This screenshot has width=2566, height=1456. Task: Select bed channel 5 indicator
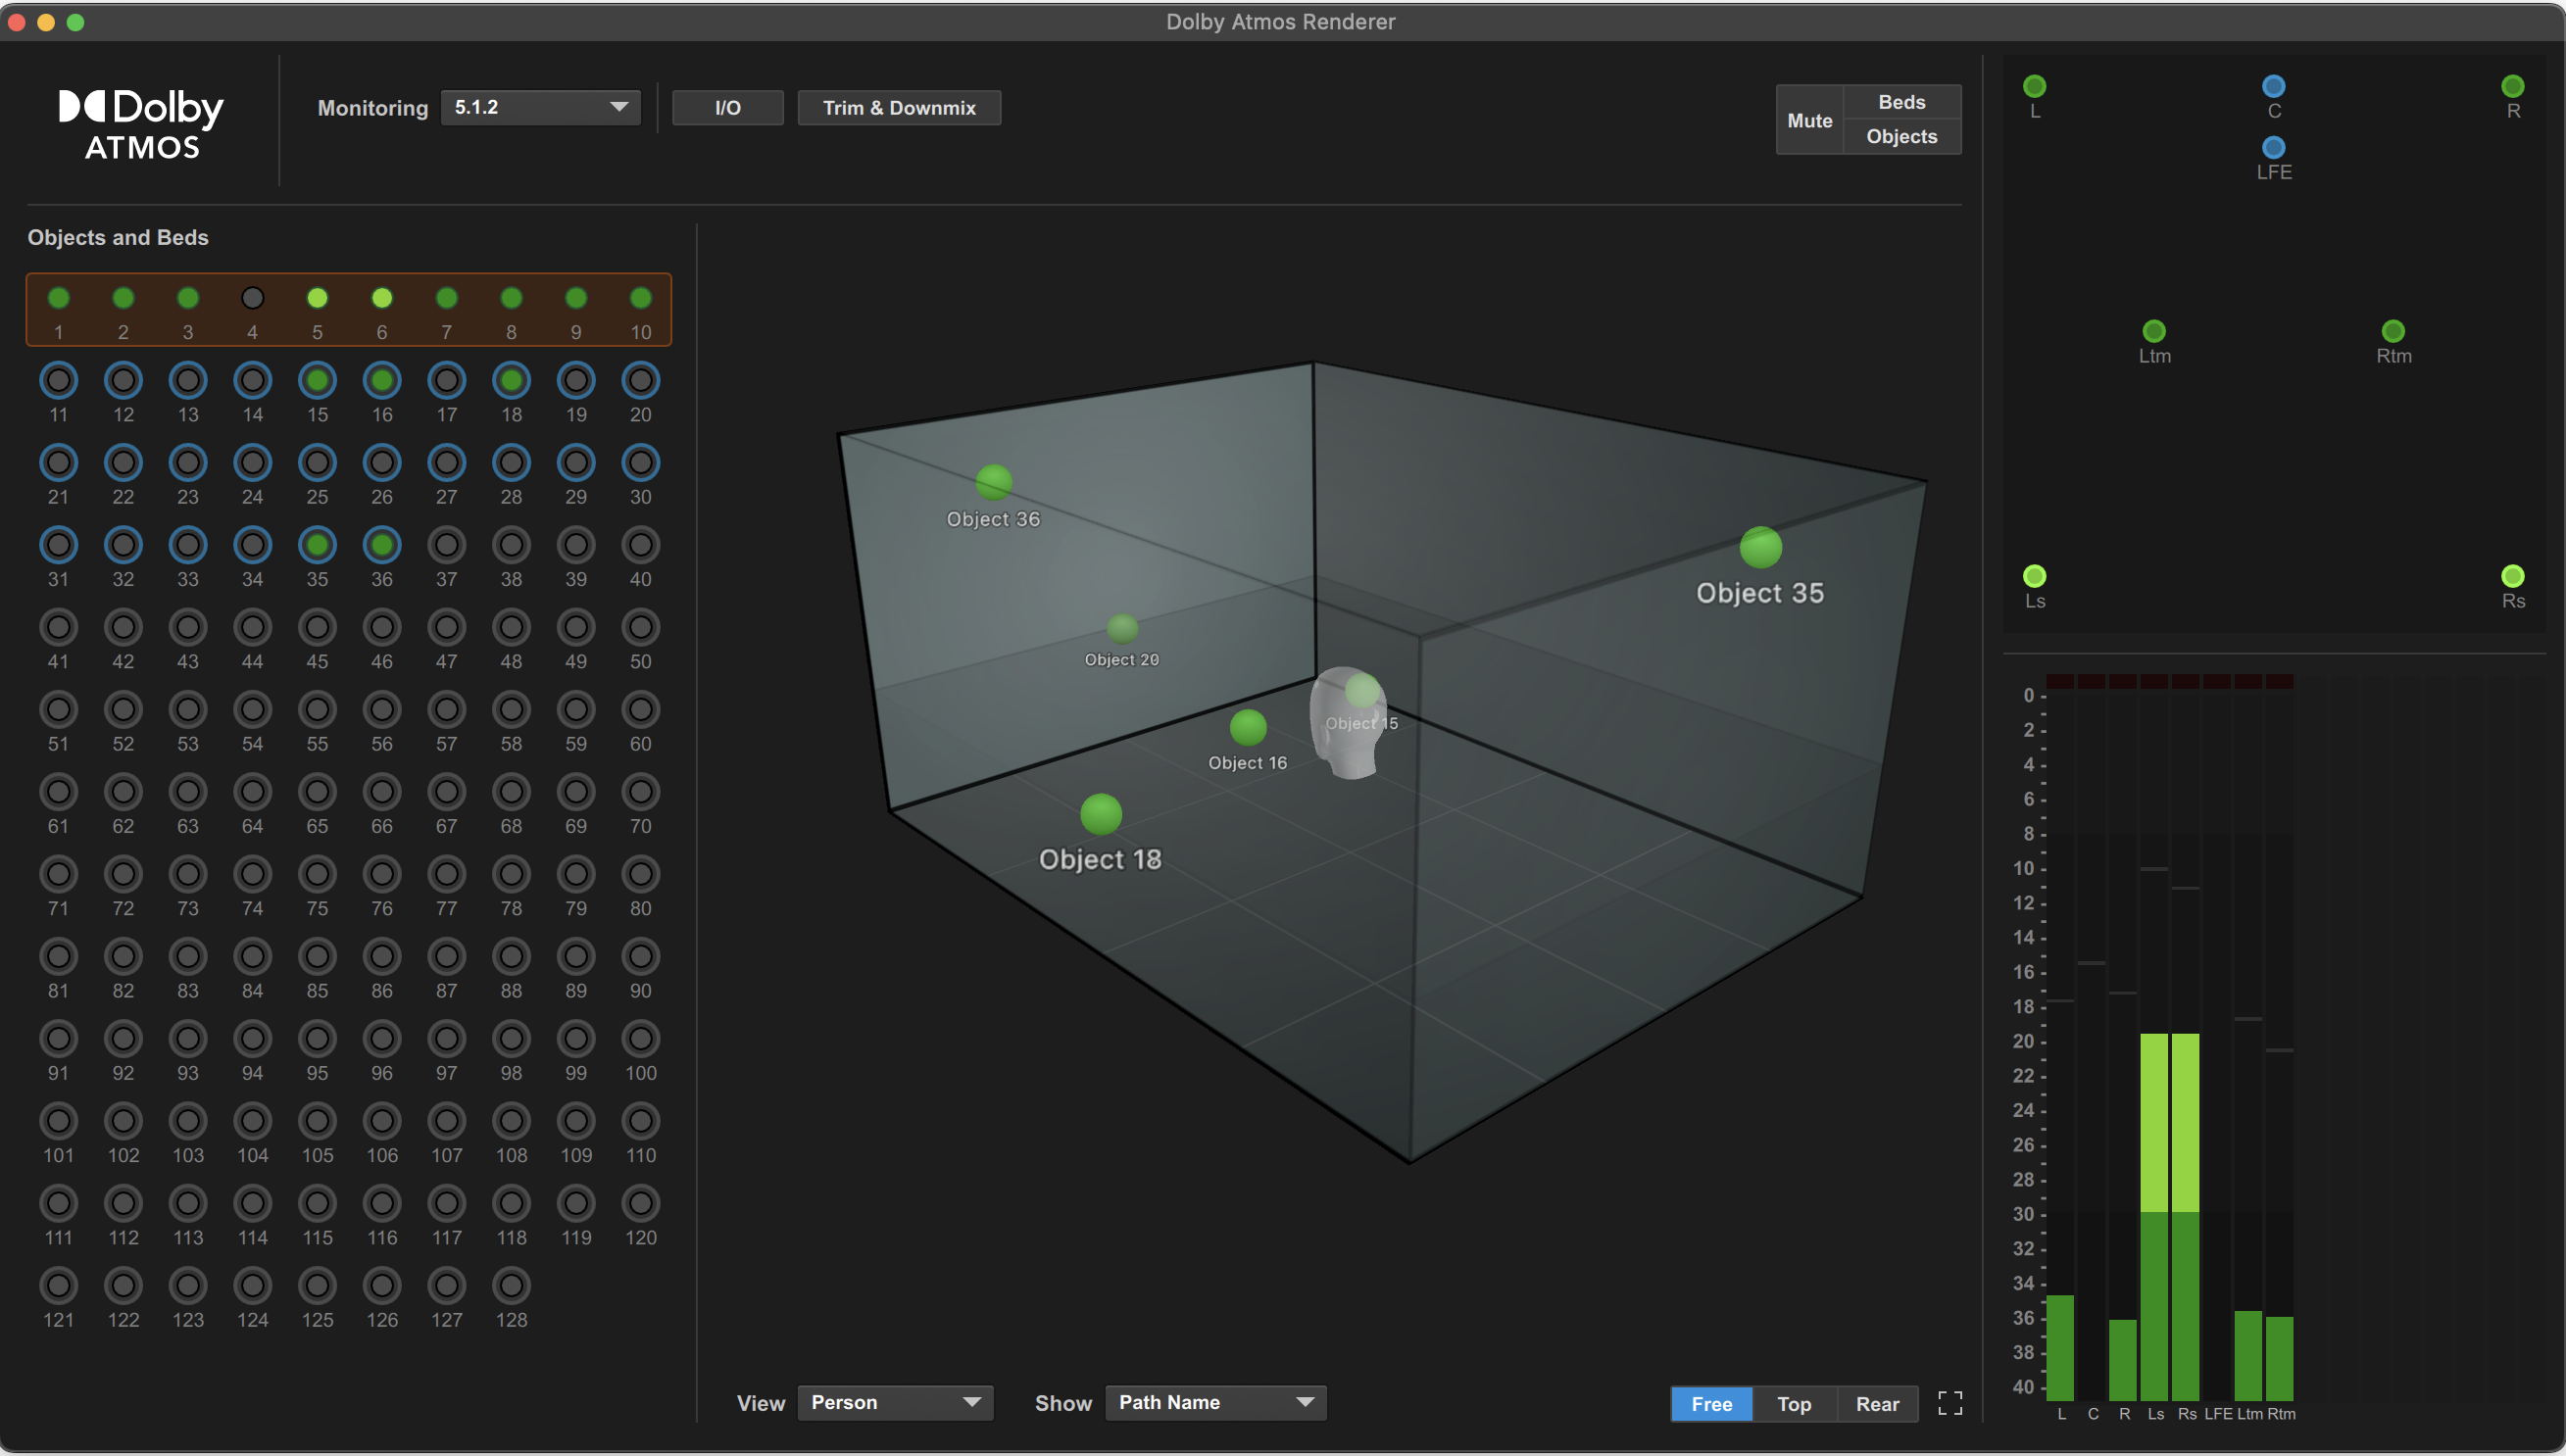(317, 298)
